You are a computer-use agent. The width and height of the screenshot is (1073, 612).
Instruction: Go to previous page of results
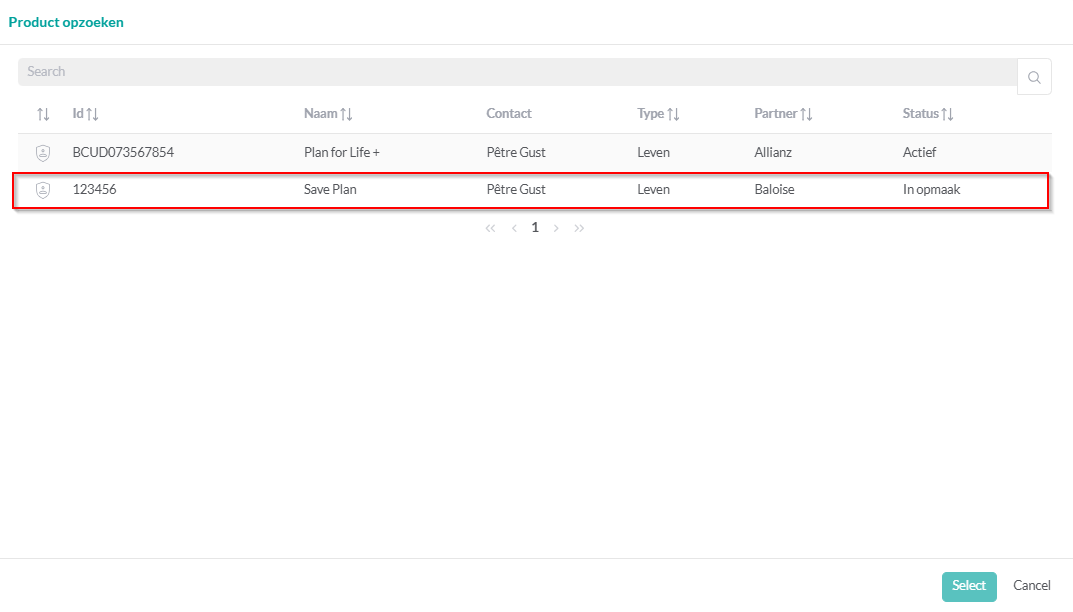coord(514,228)
